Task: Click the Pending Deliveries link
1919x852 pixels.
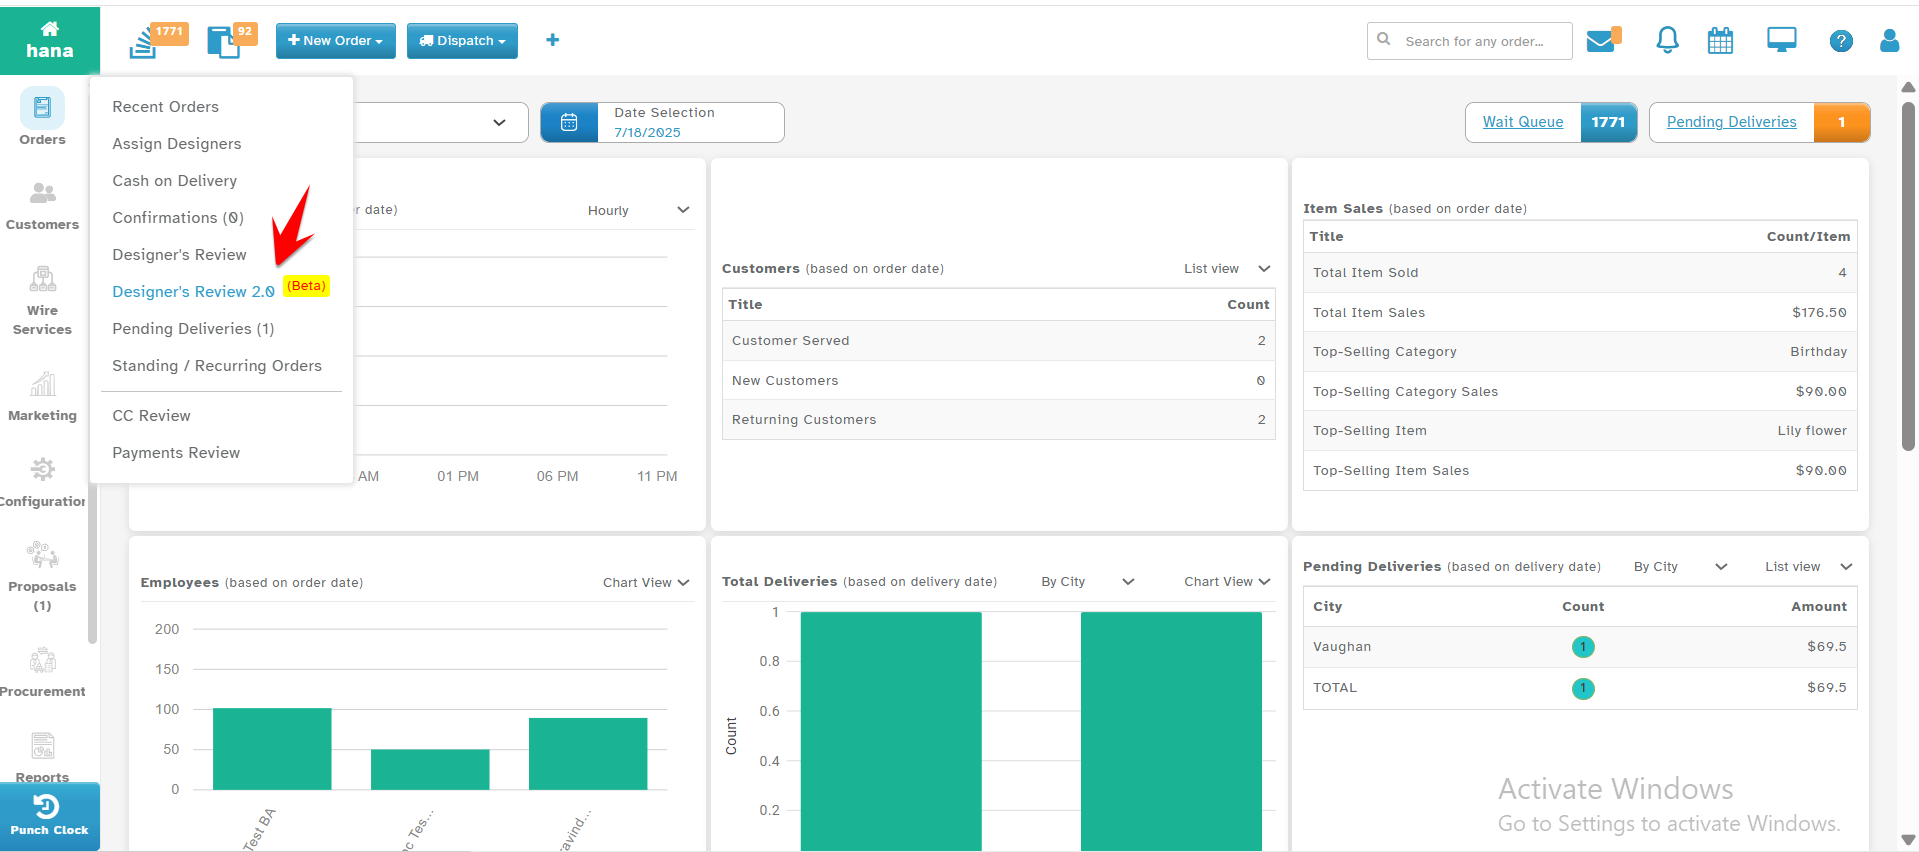Action: coord(1731,122)
